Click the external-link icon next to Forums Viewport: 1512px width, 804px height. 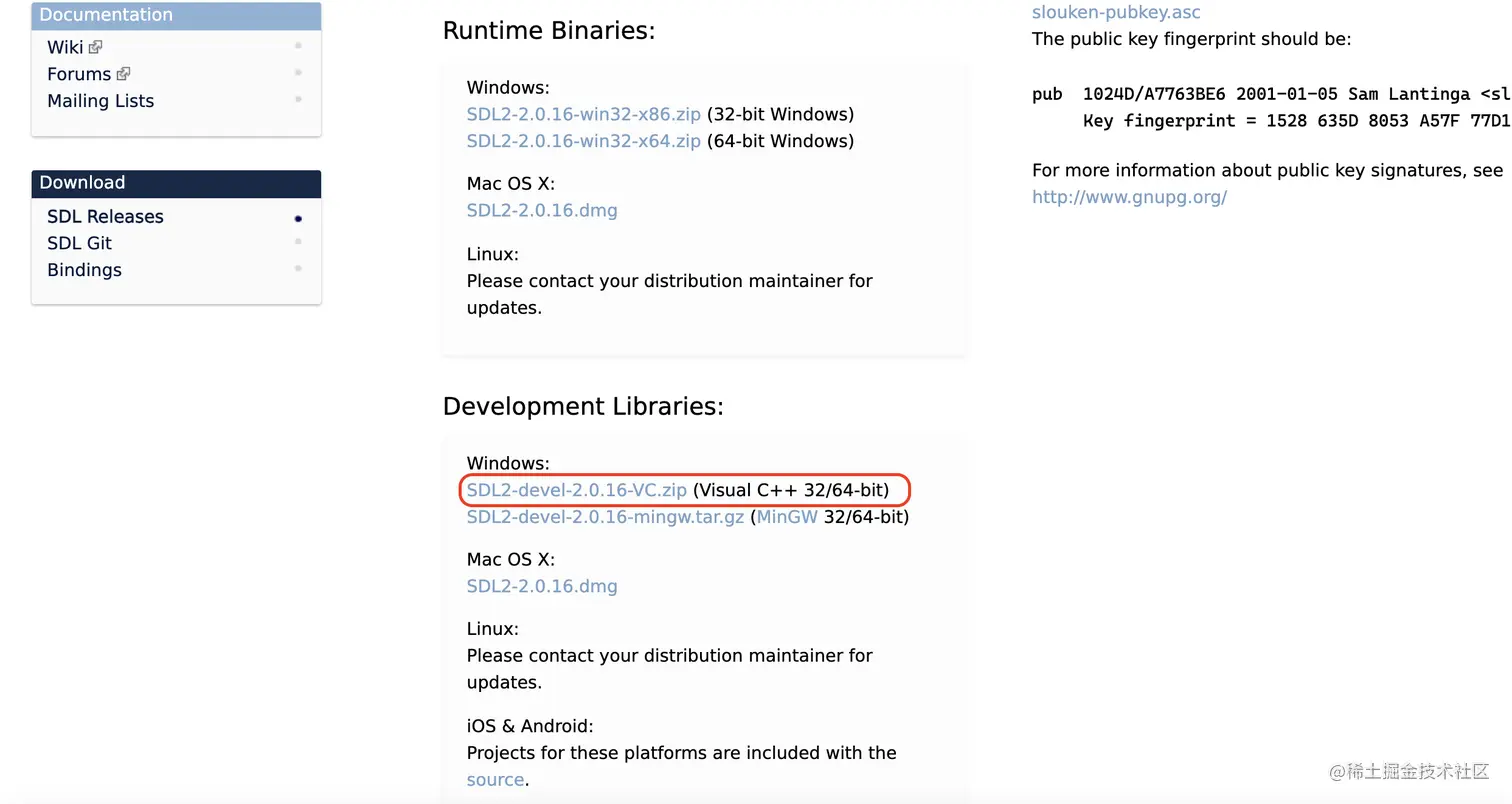coord(123,74)
